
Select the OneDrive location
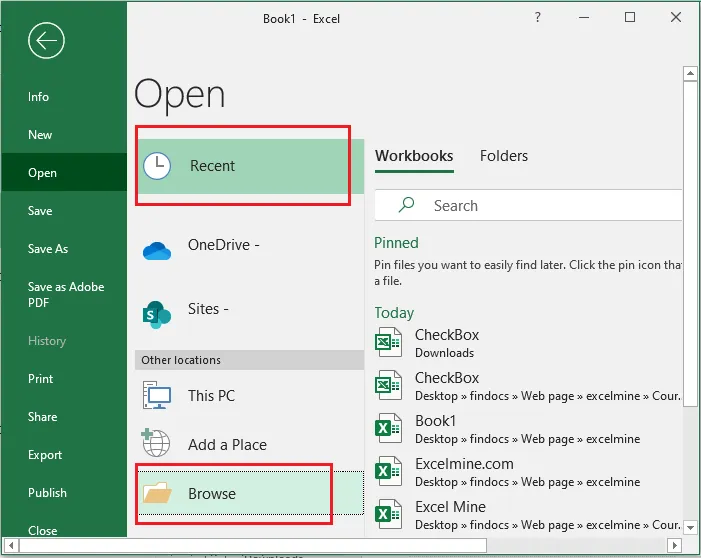[x=250, y=248]
